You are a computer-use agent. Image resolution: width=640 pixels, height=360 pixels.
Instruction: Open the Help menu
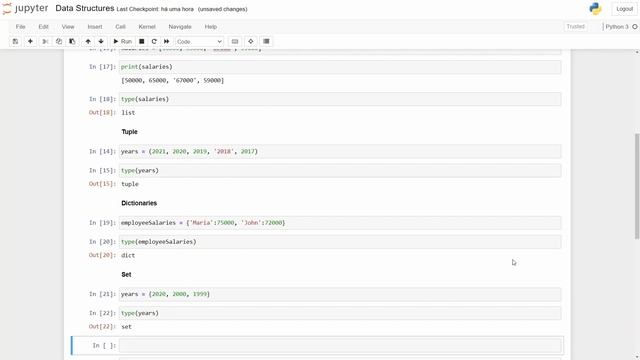click(211, 27)
